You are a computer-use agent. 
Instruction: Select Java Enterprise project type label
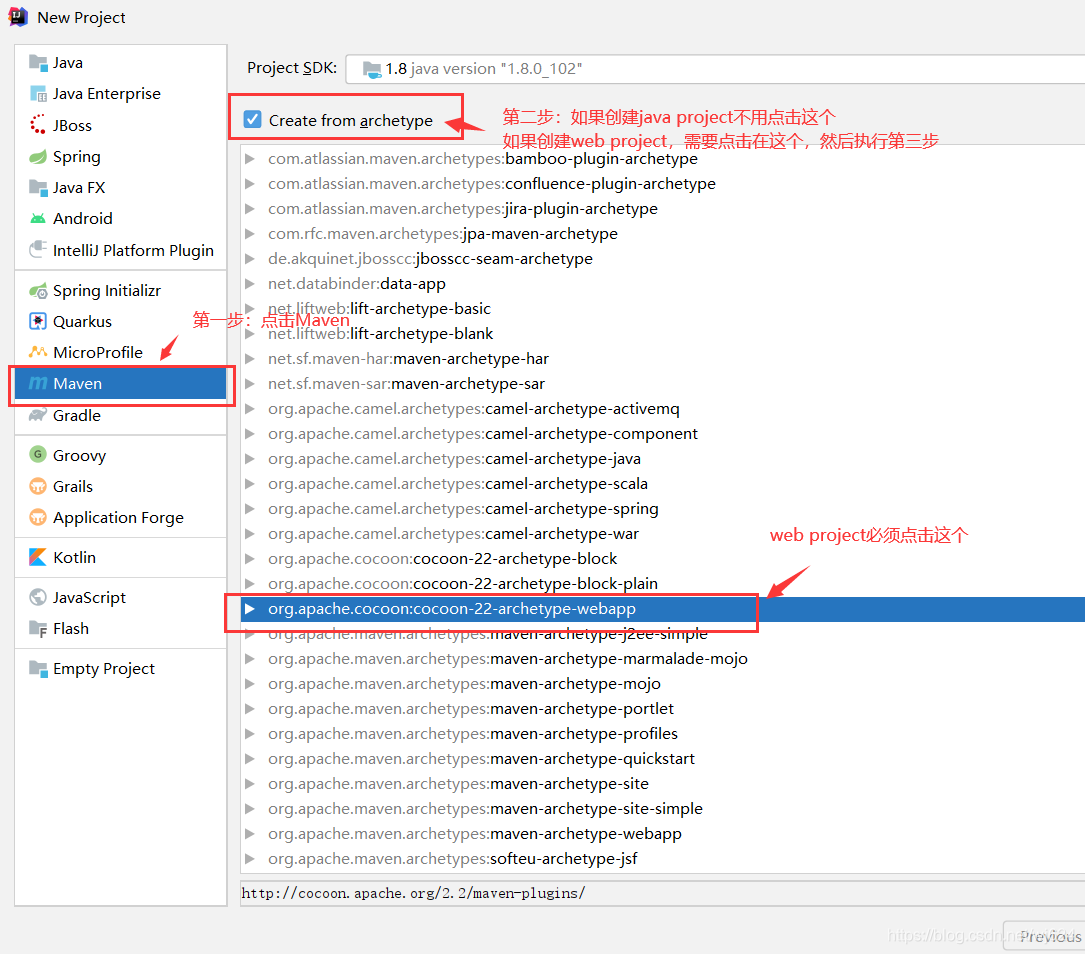coord(107,93)
